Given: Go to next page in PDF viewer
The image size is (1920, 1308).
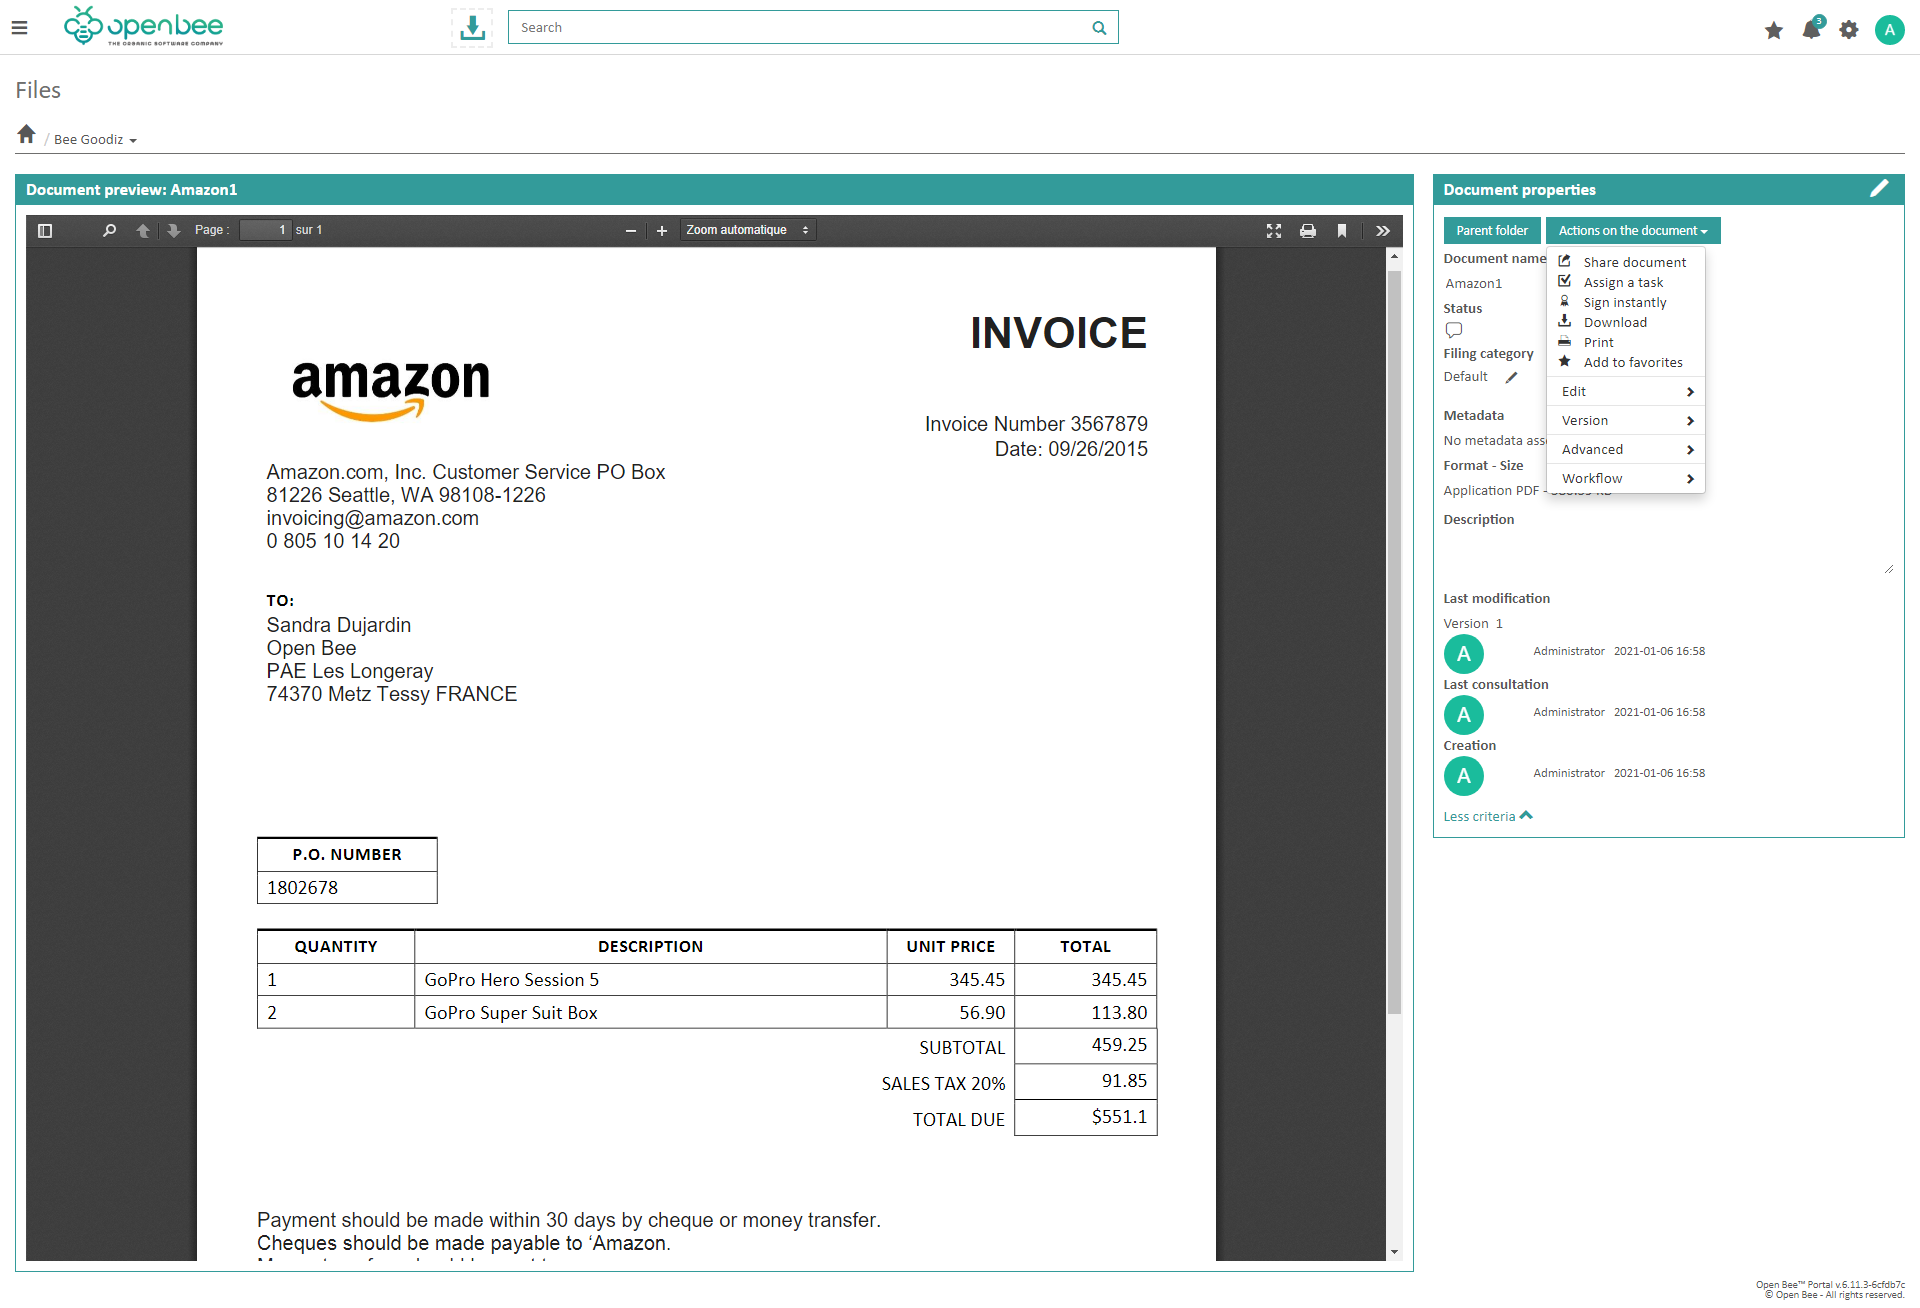Looking at the screenshot, I should [174, 231].
